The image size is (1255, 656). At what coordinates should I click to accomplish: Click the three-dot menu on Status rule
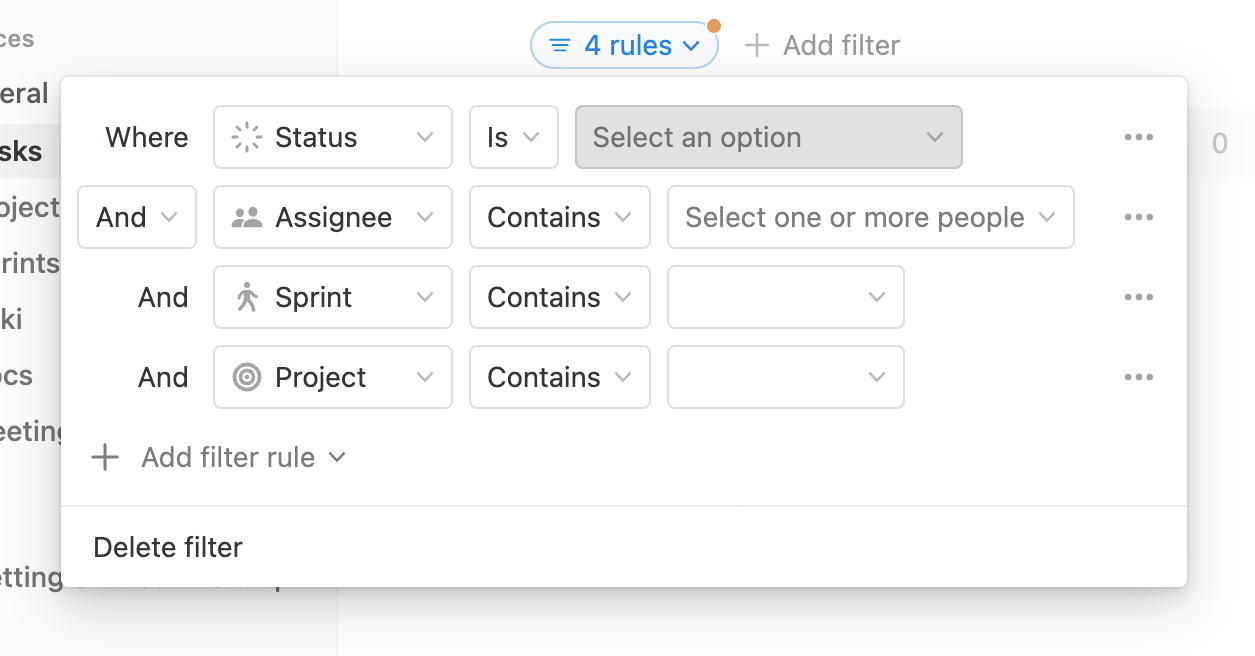click(x=1138, y=138)
